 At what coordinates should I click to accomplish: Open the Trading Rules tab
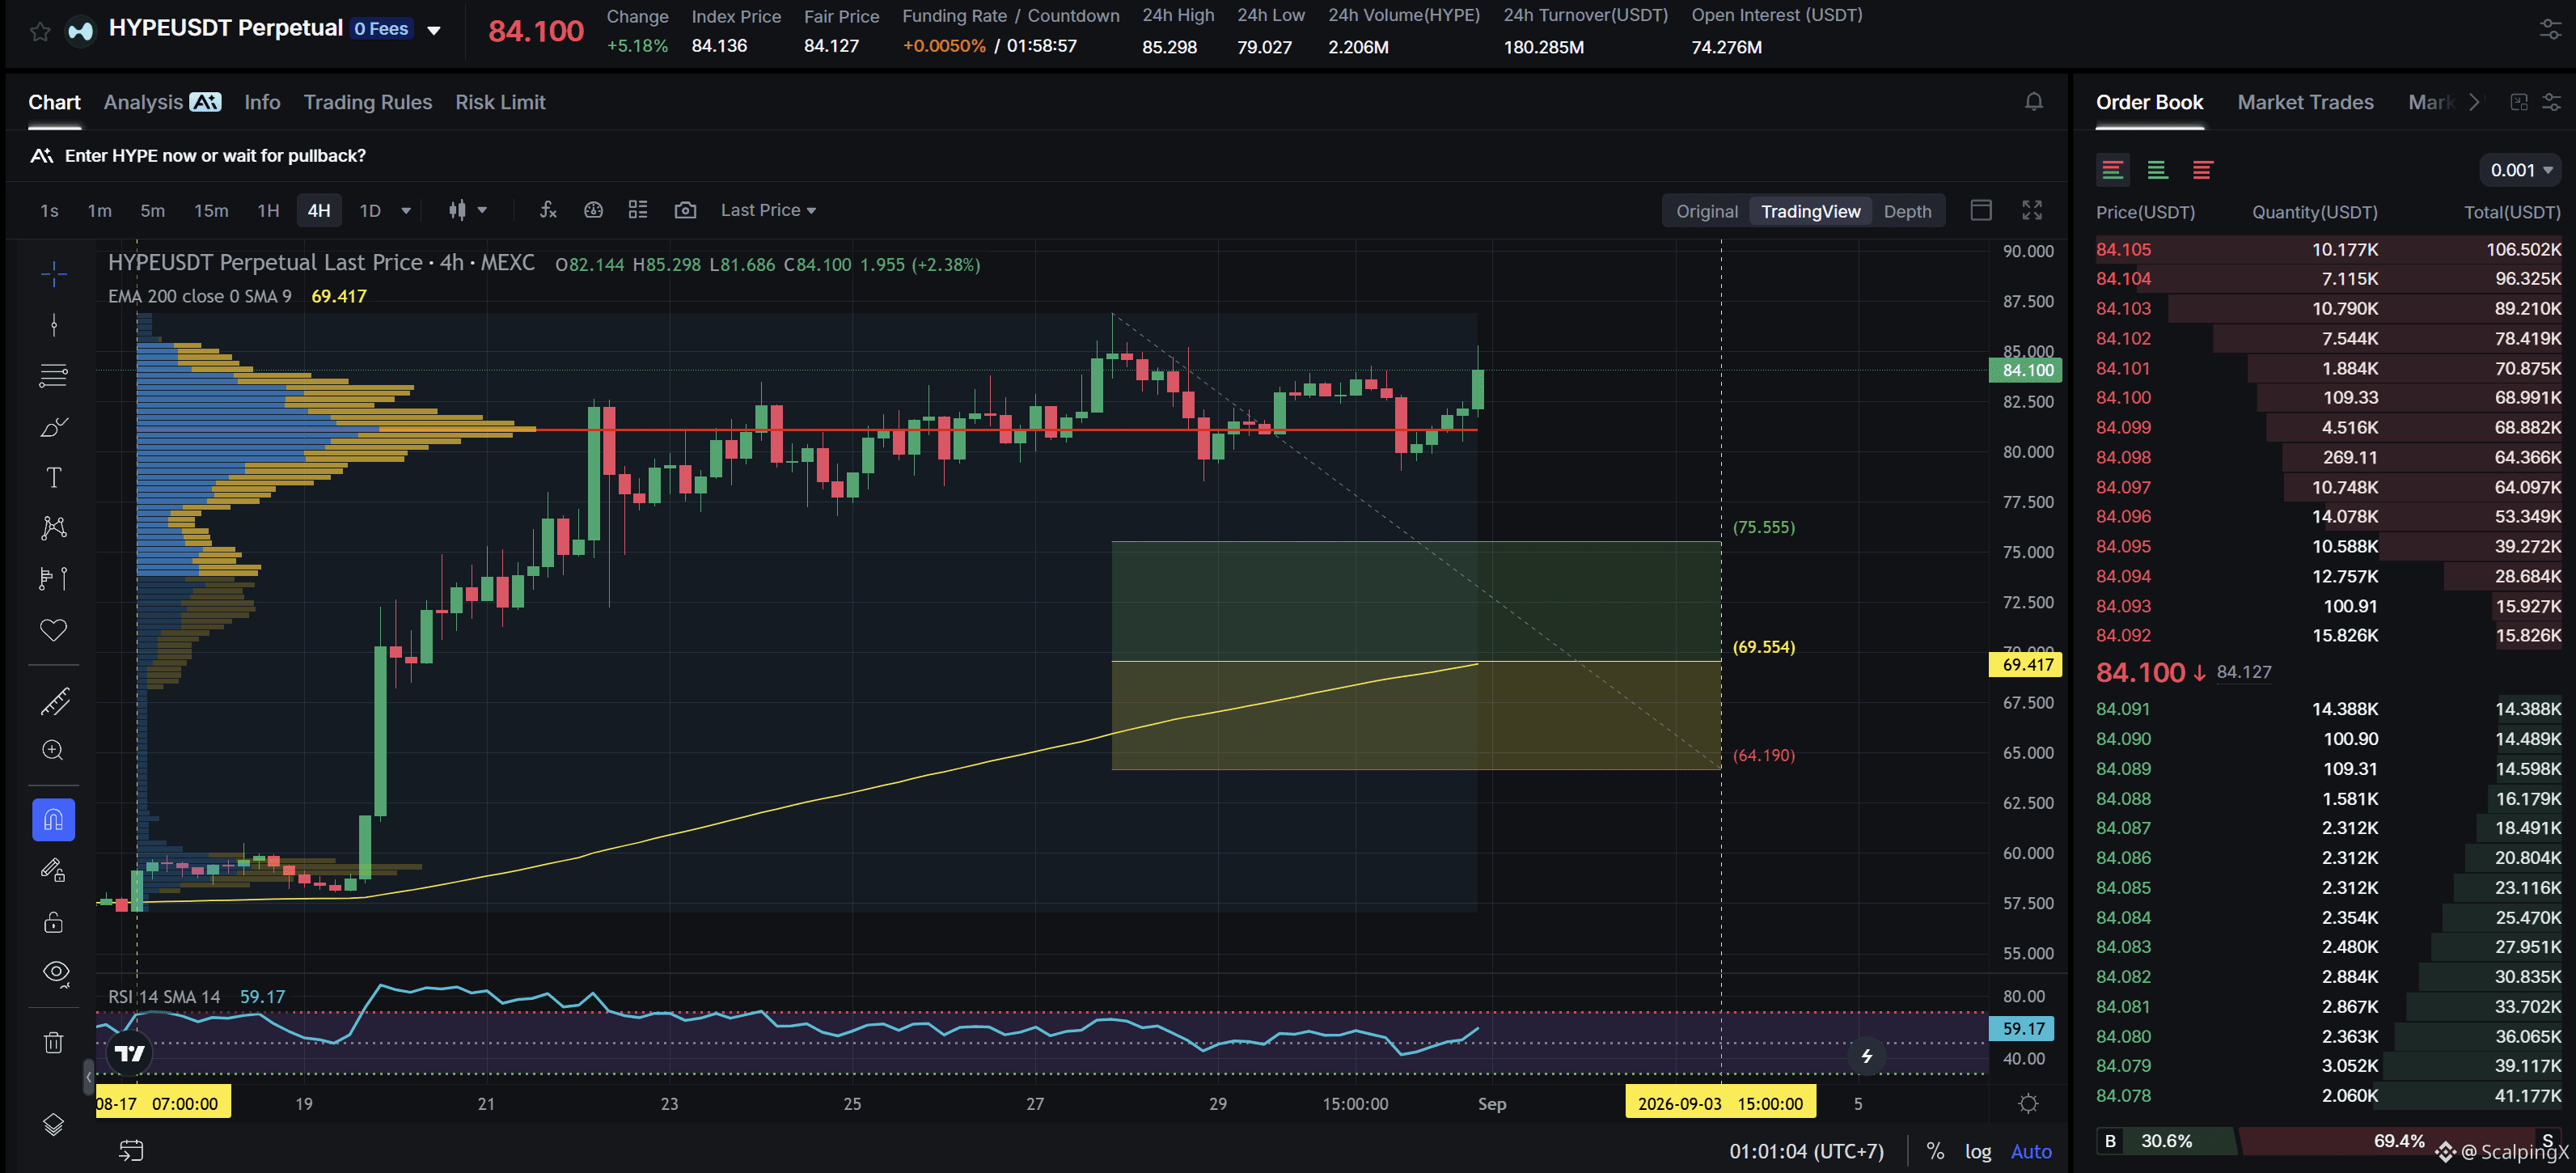367,102
